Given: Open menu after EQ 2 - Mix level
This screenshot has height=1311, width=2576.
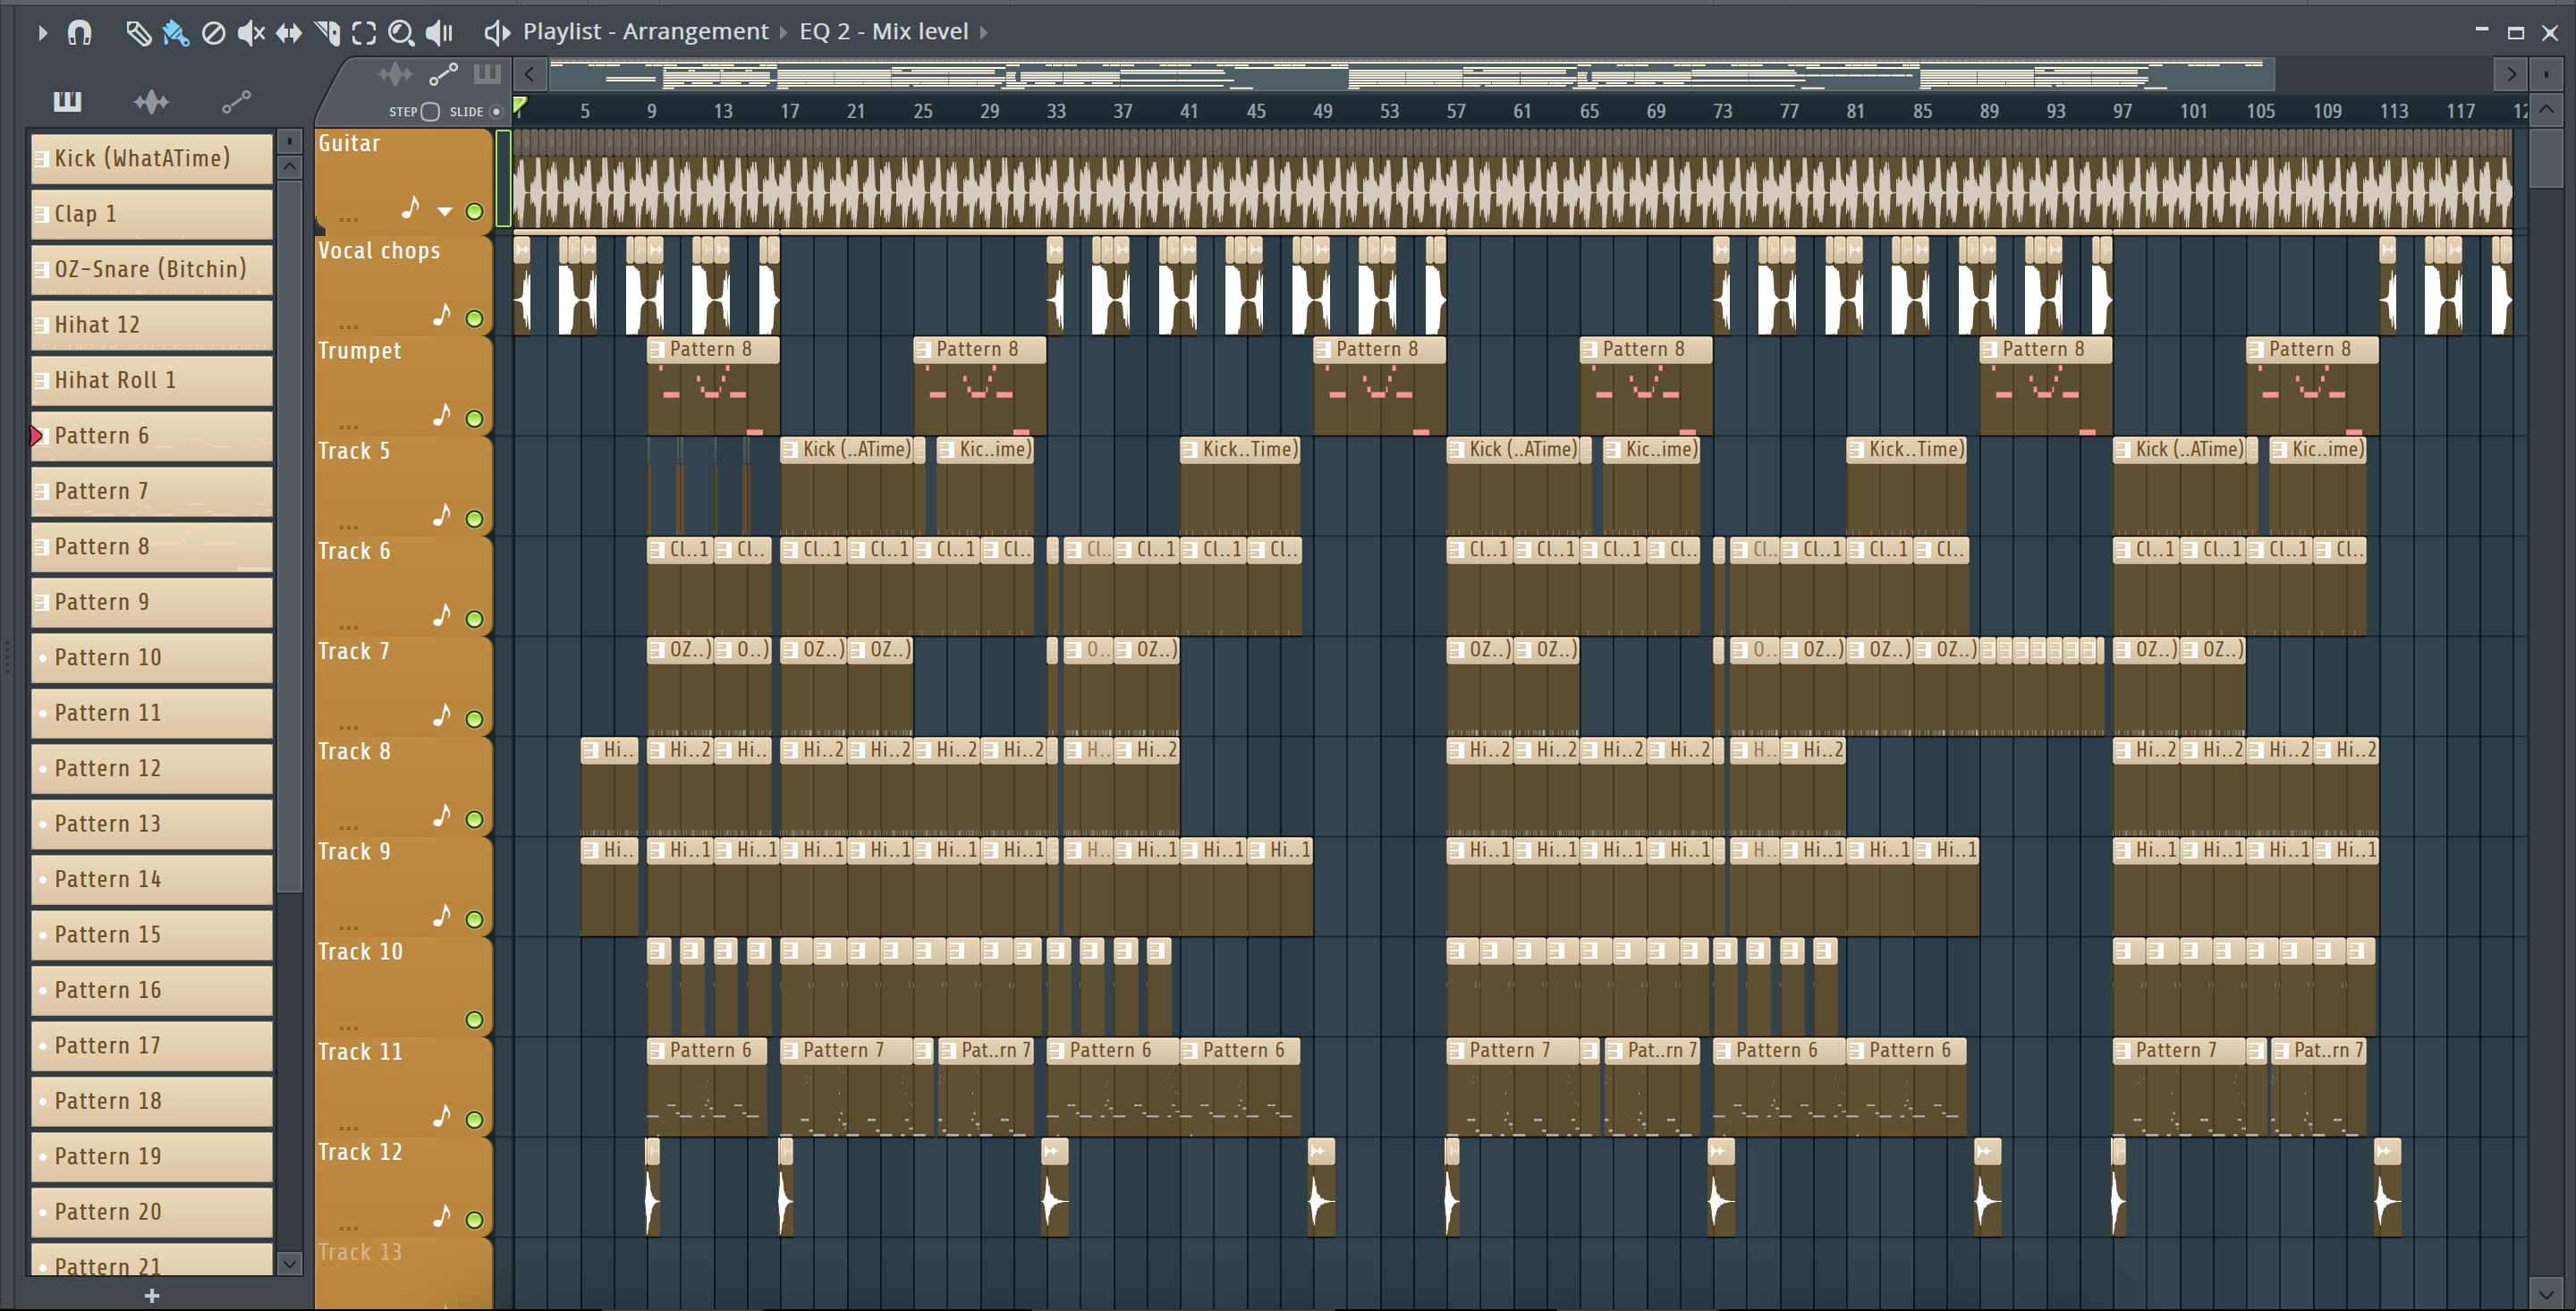Looking at the screenshot, I should pos(984,32).
